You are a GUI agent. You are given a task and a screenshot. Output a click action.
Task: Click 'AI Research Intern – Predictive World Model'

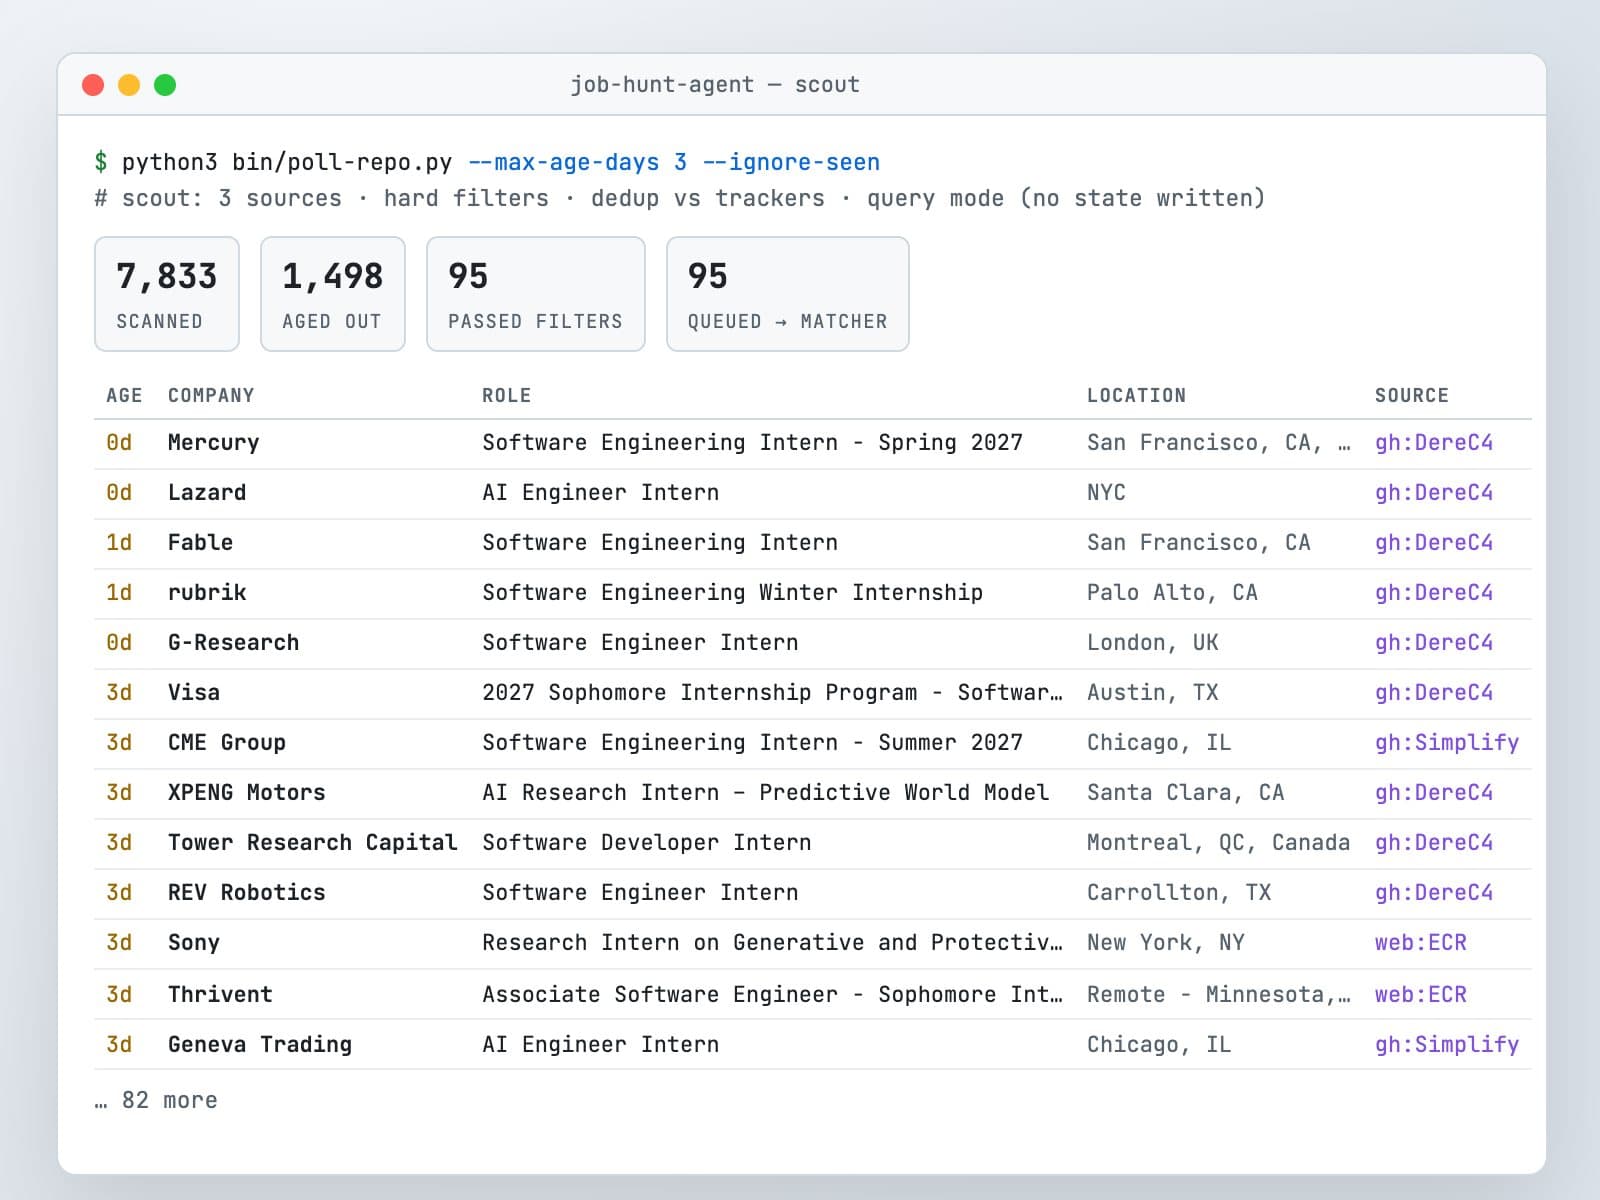(765, 793)
